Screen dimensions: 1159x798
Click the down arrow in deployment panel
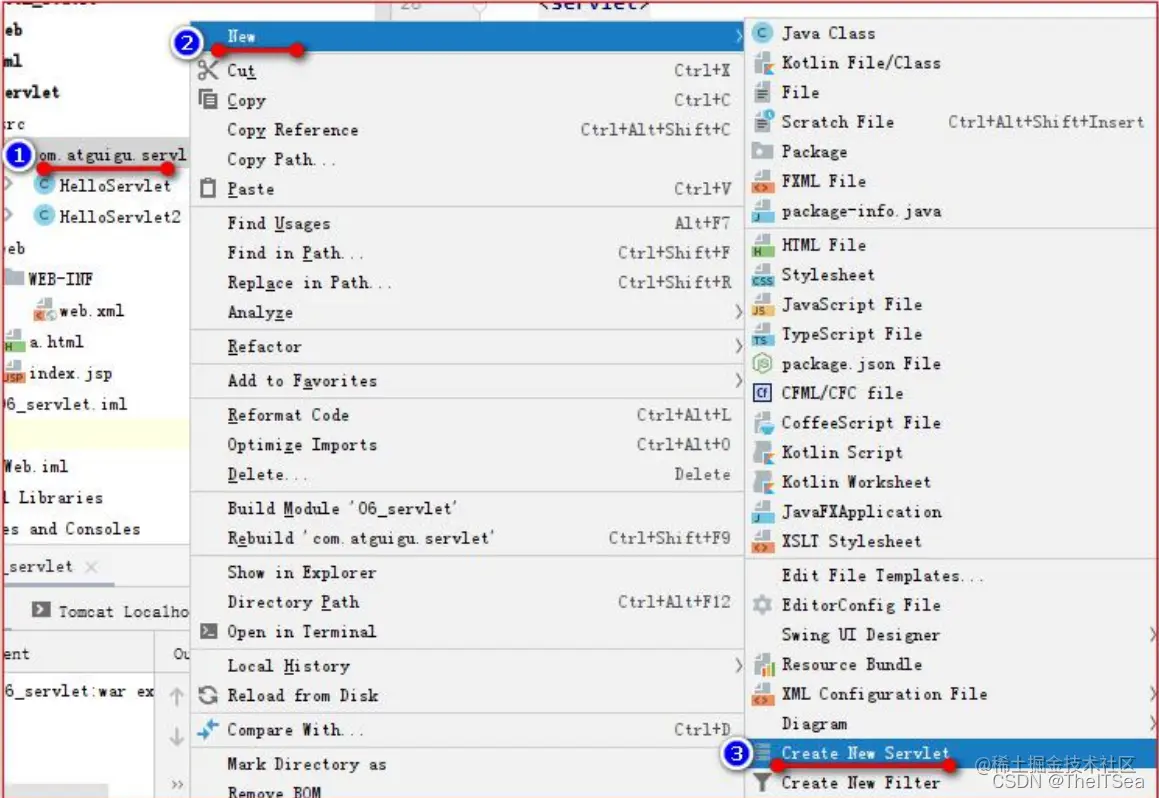(176, 737)
